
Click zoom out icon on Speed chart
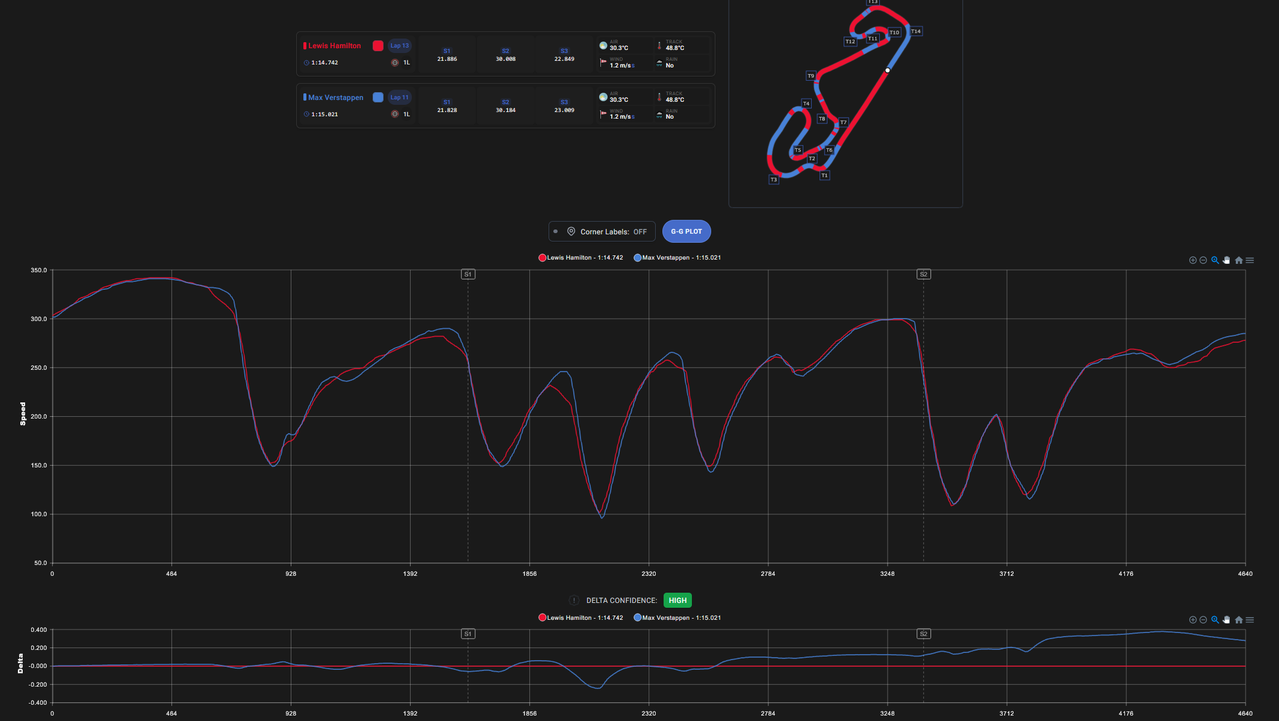click(1203, 260)
